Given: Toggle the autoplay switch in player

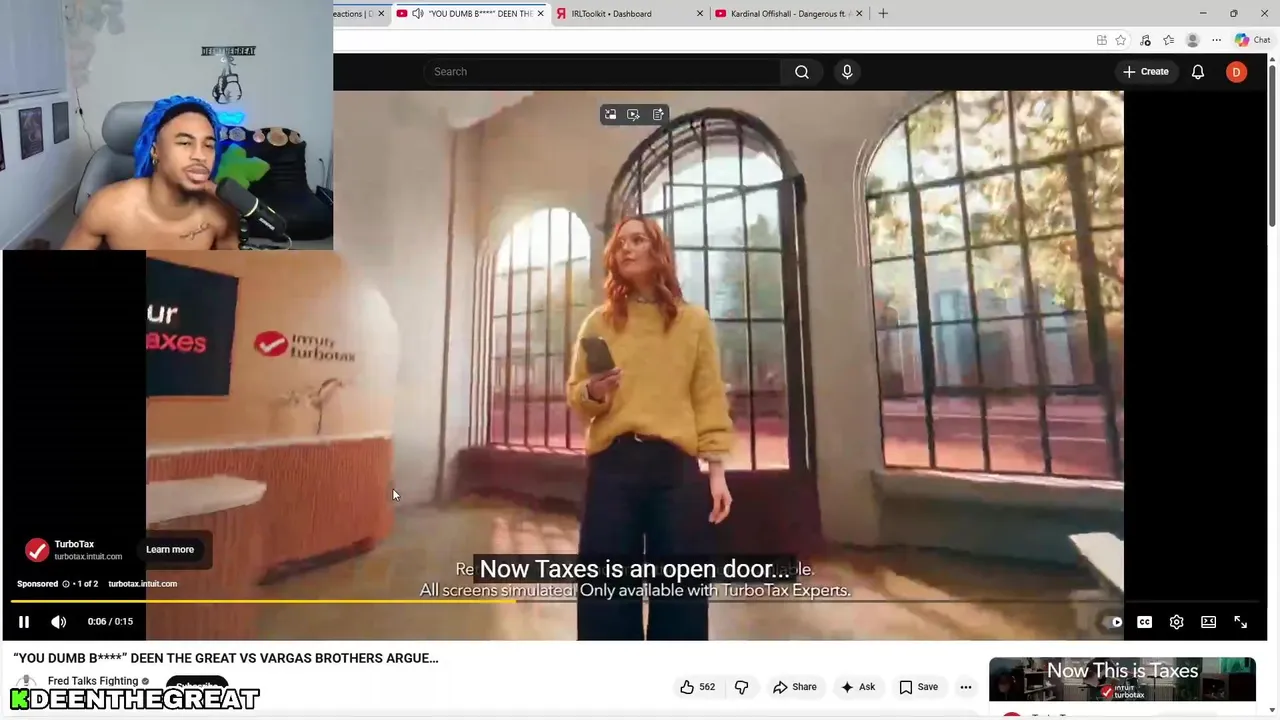Looking at the screenshot, I should pos(1112,622).
